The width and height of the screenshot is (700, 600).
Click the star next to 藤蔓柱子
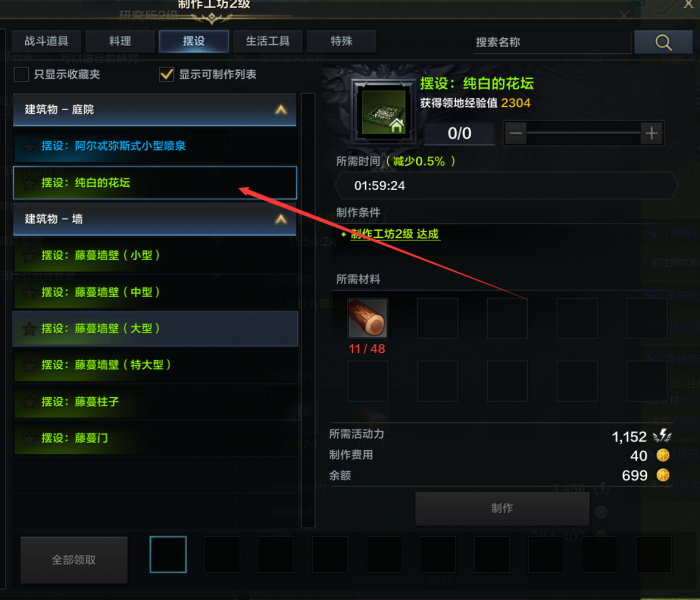tap(29, 402)
